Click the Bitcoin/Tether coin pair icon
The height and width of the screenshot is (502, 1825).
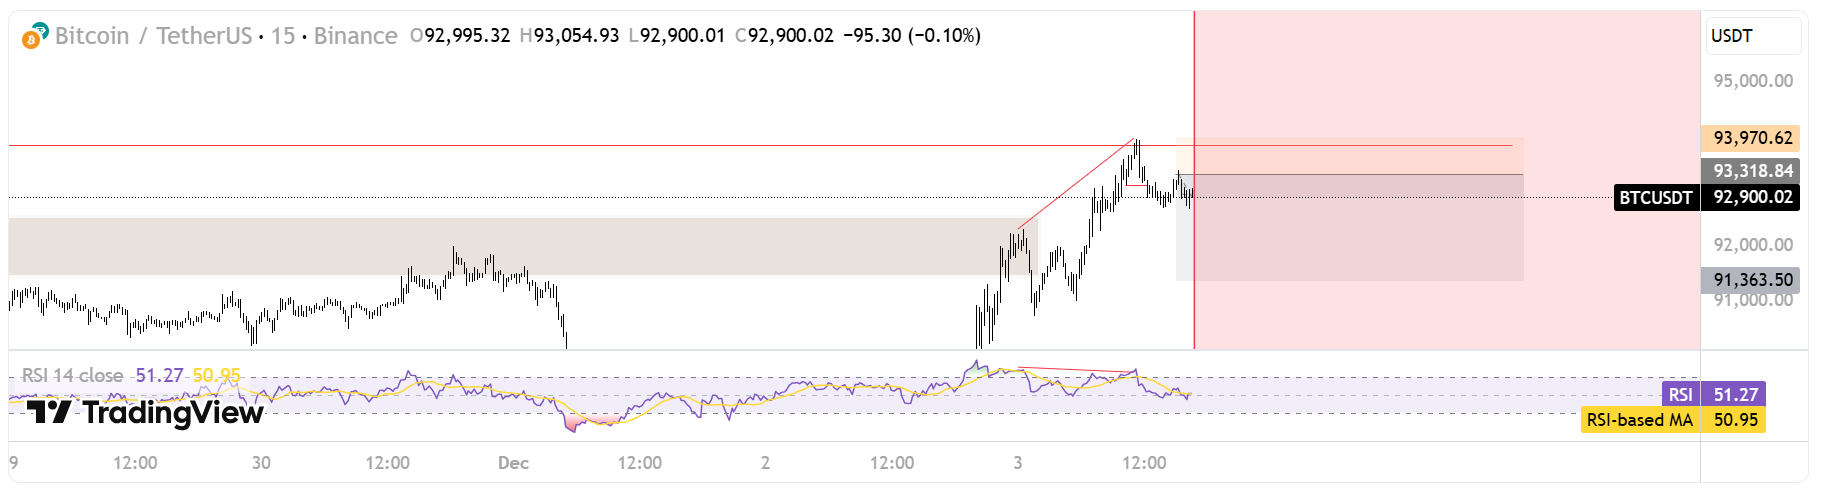(35, 36)
